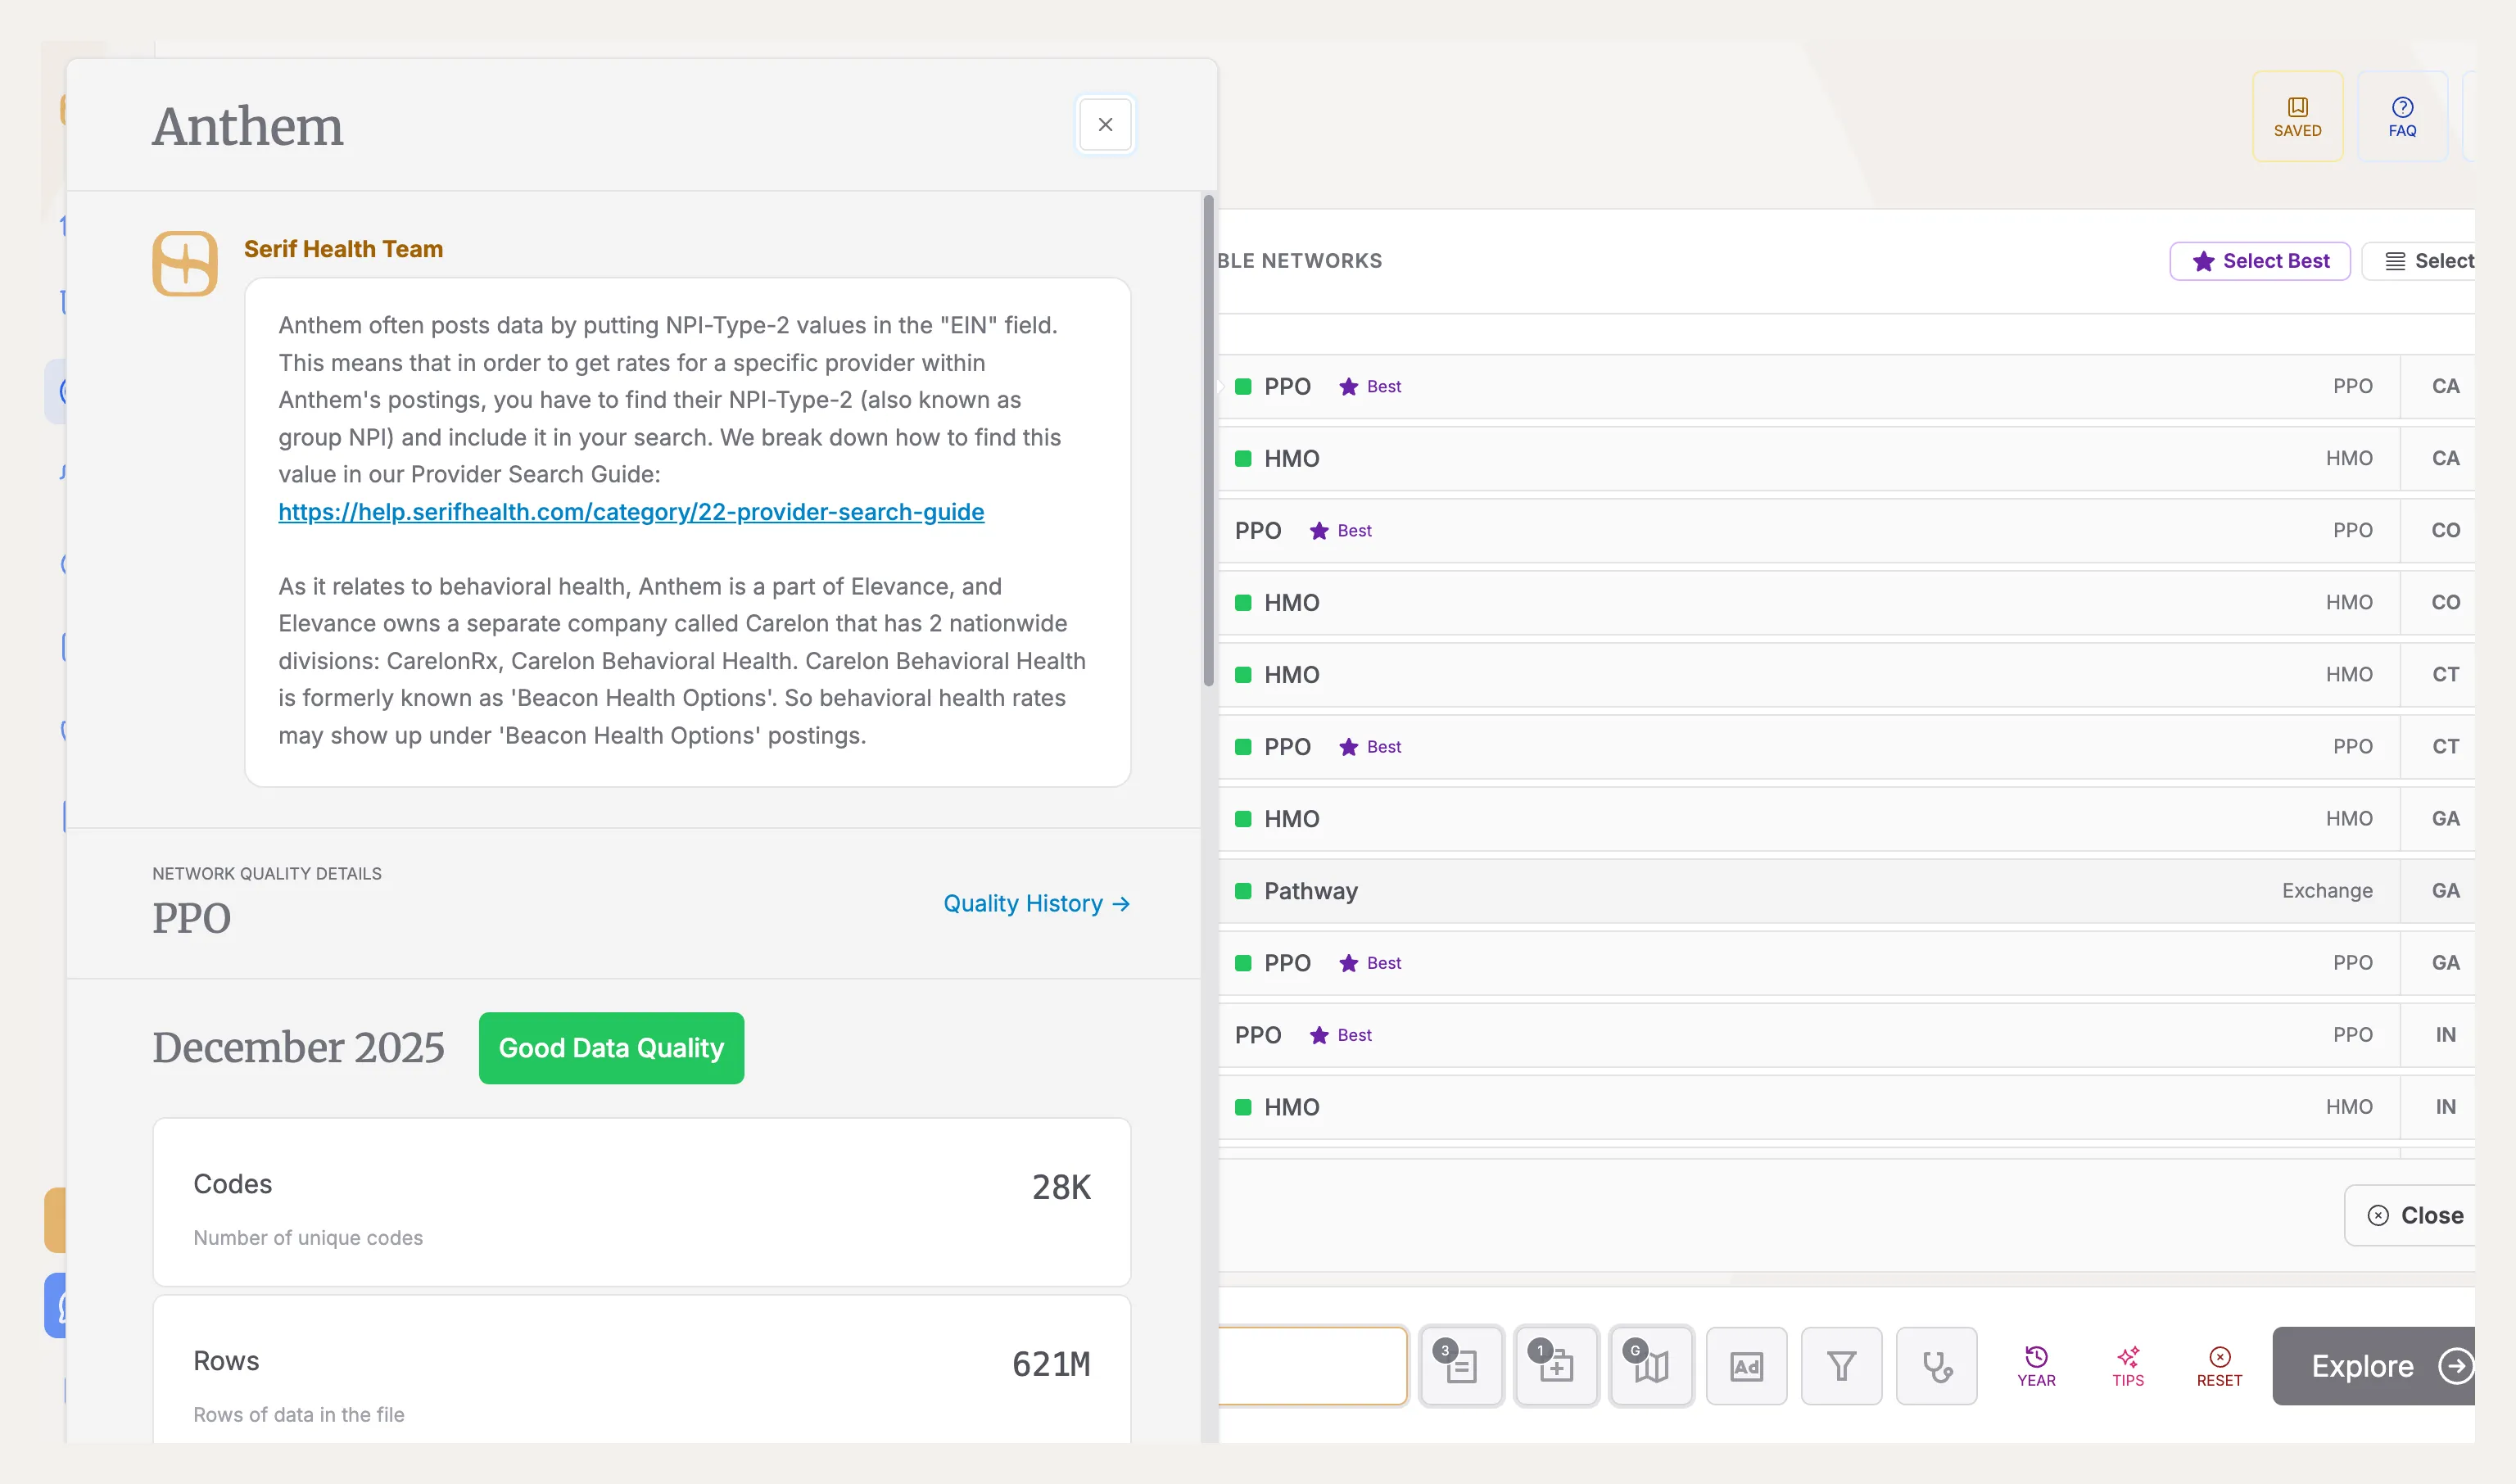This screenshot has width=2516, height=1484.
Task: Click the clipboard document icon with badge 3
Action: coord(1461,1365)
